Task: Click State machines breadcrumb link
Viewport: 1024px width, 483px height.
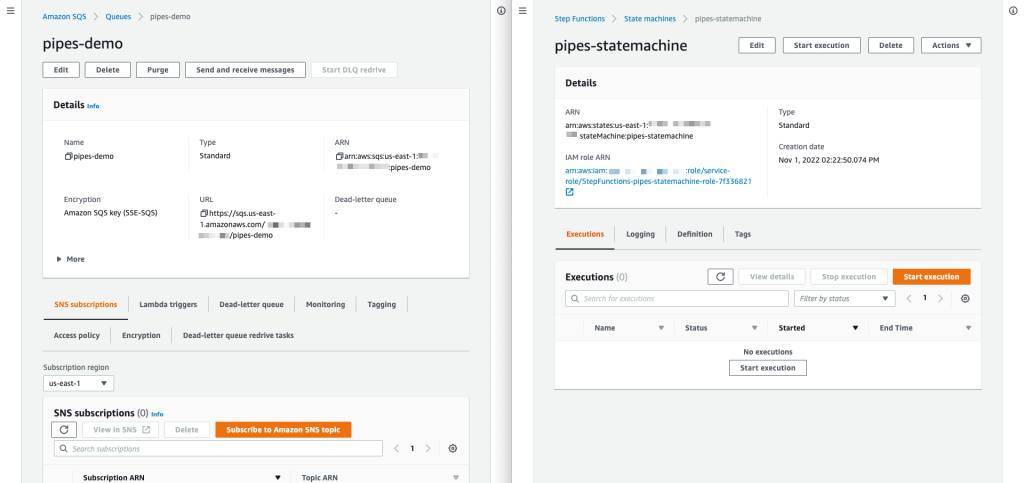Action: 650,19
